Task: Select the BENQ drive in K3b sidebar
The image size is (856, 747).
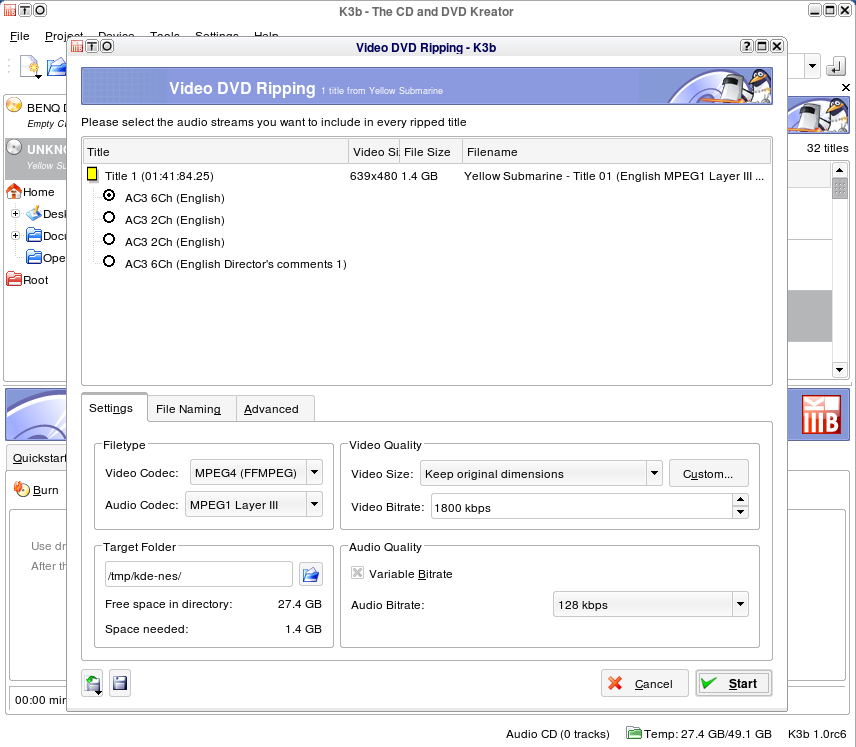Action: 36,114
